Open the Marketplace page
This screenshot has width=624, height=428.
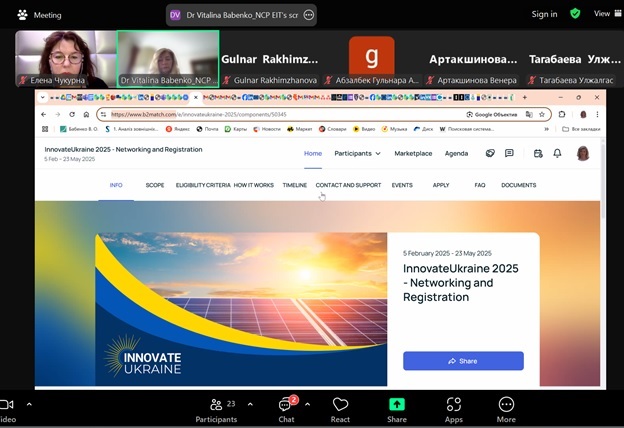click(x=413, y=153)
